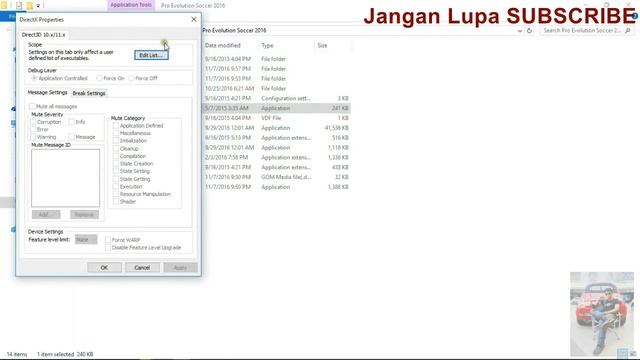
Task: Close the DirectX Properties dialog
Action: point(194,19)
